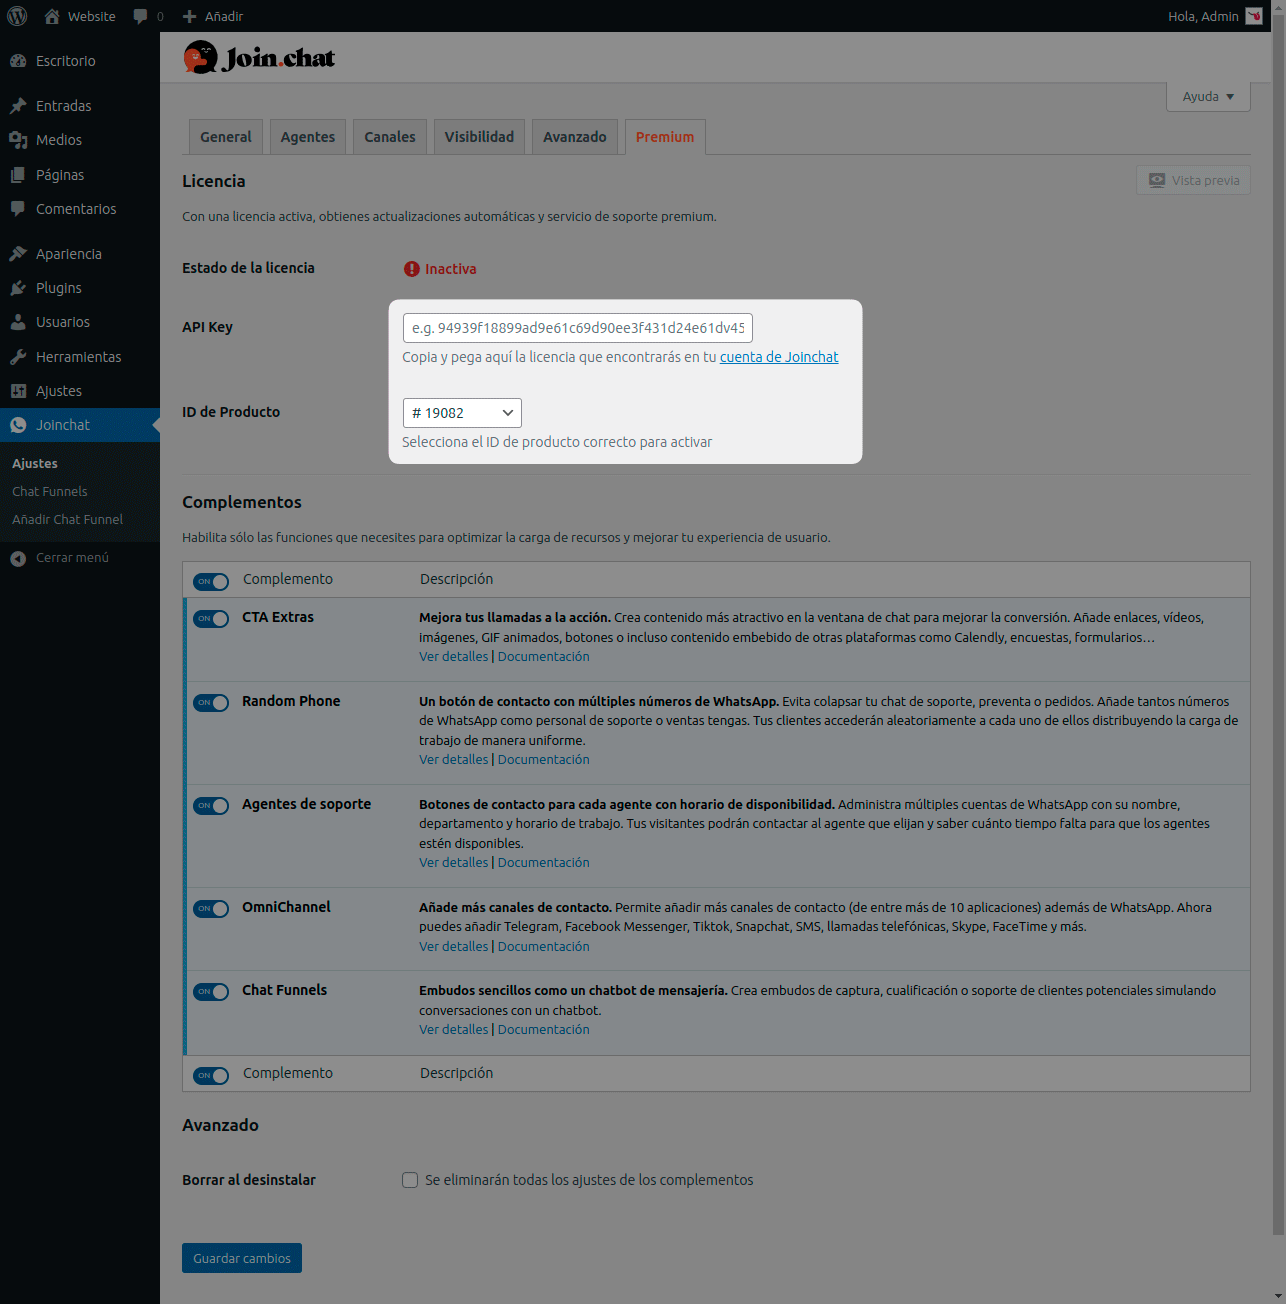Click the WordPress logo icon
The height and width of the screenshot is (1304, 1286).
pyautogui.click(x=17, y=16)
